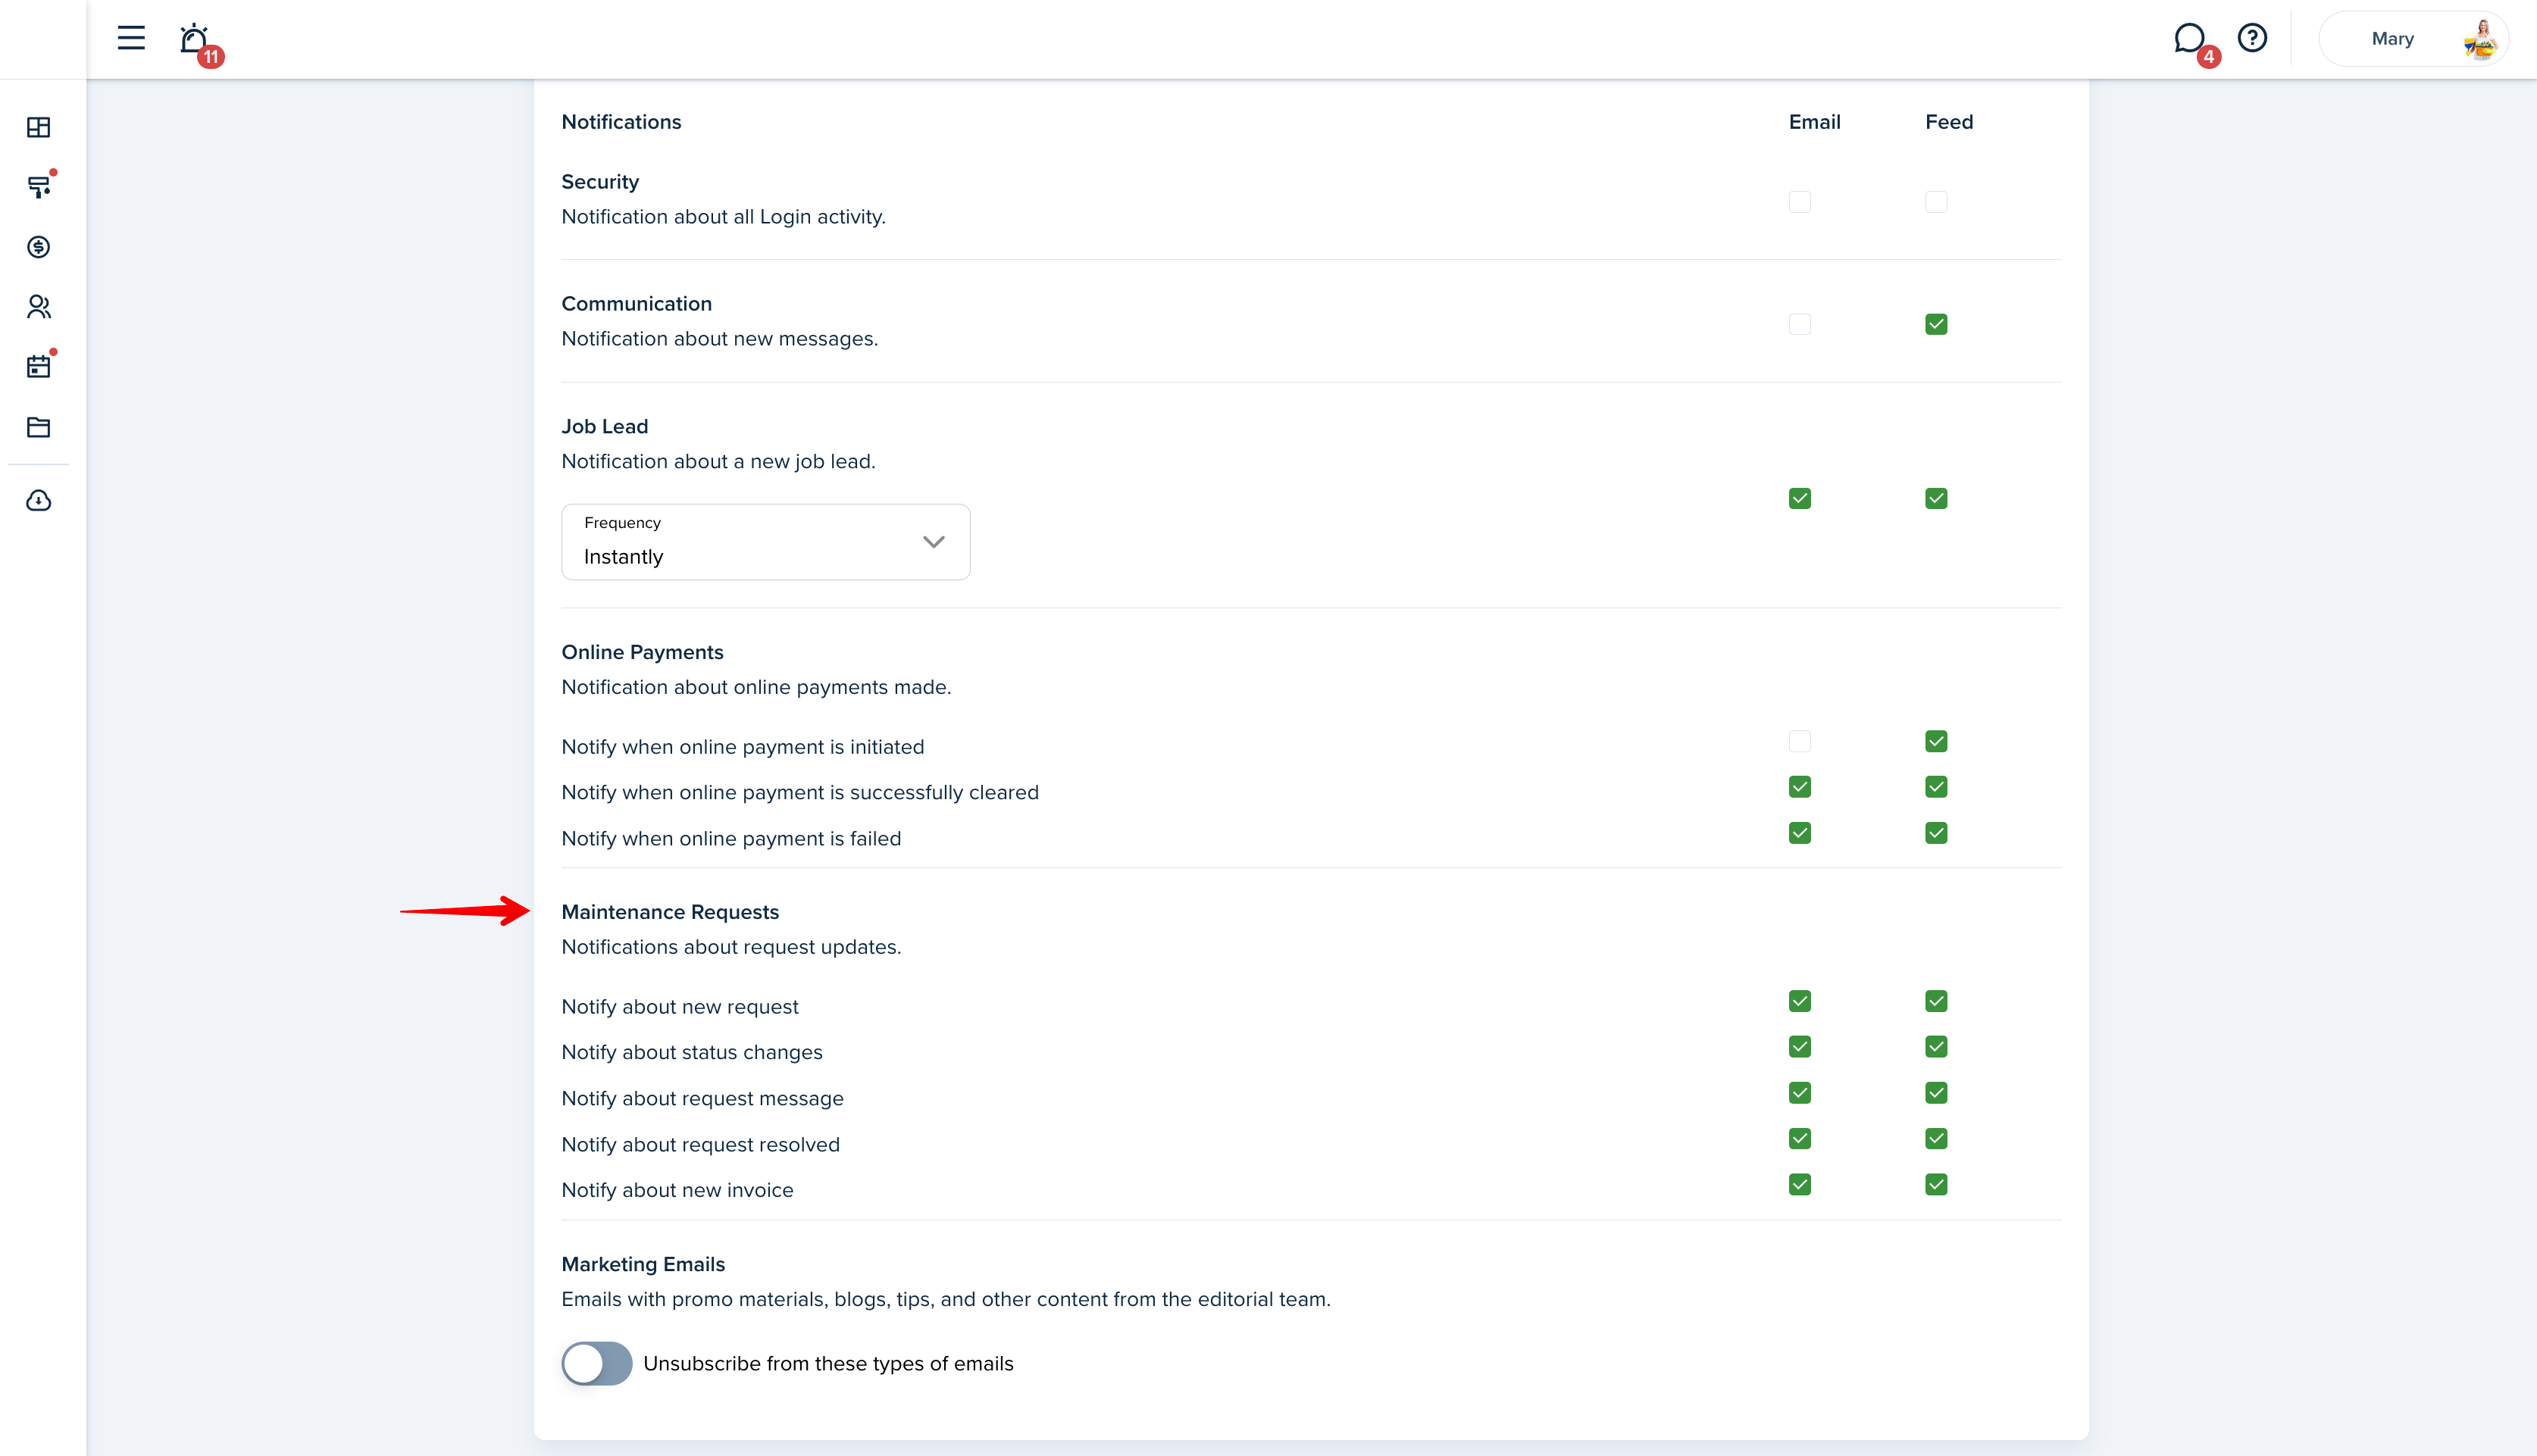
Task: Uncheck feed for request resolved
Action: click(x=1936, y=1139)
